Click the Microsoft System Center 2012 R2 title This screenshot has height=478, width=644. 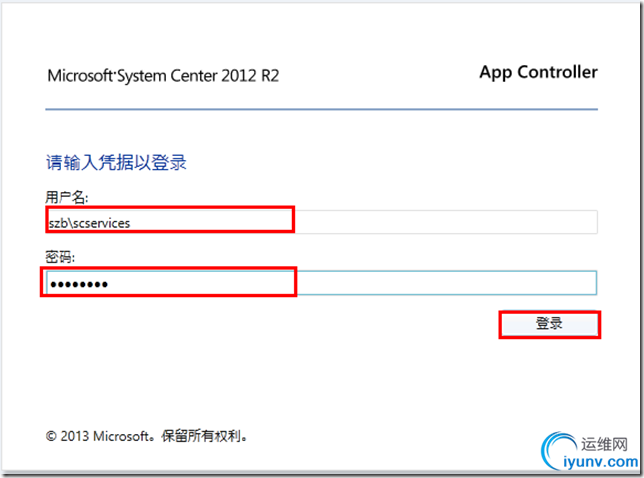point(163,76)
